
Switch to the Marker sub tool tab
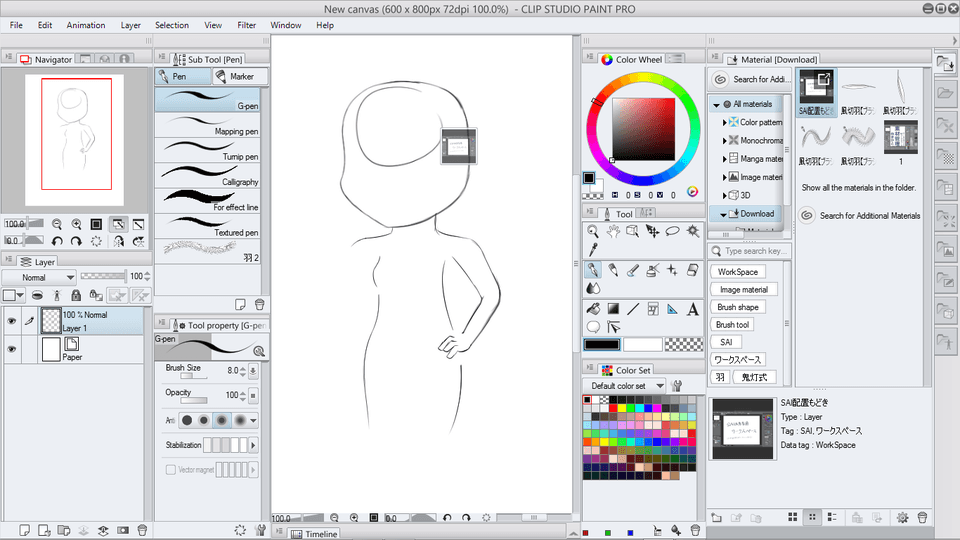pyautogui.click(x=234, y=76)
